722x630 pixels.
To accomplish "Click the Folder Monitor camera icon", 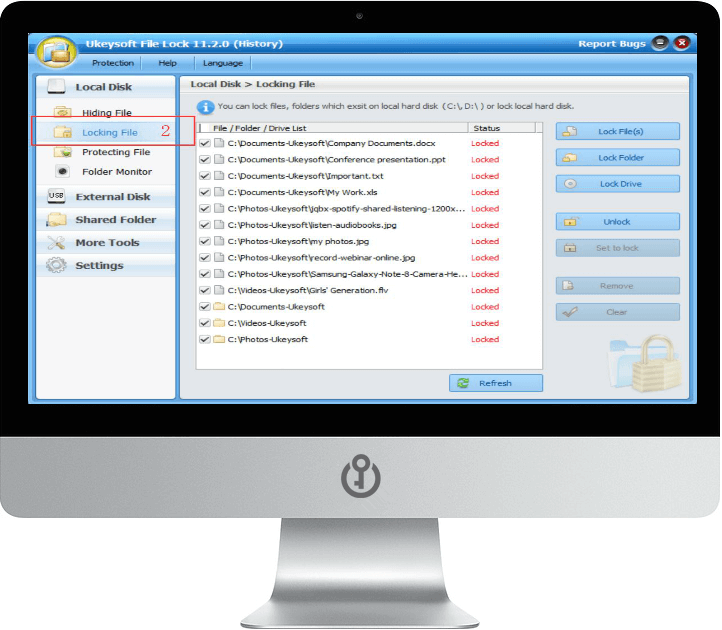I will click(x=63, y=171).
